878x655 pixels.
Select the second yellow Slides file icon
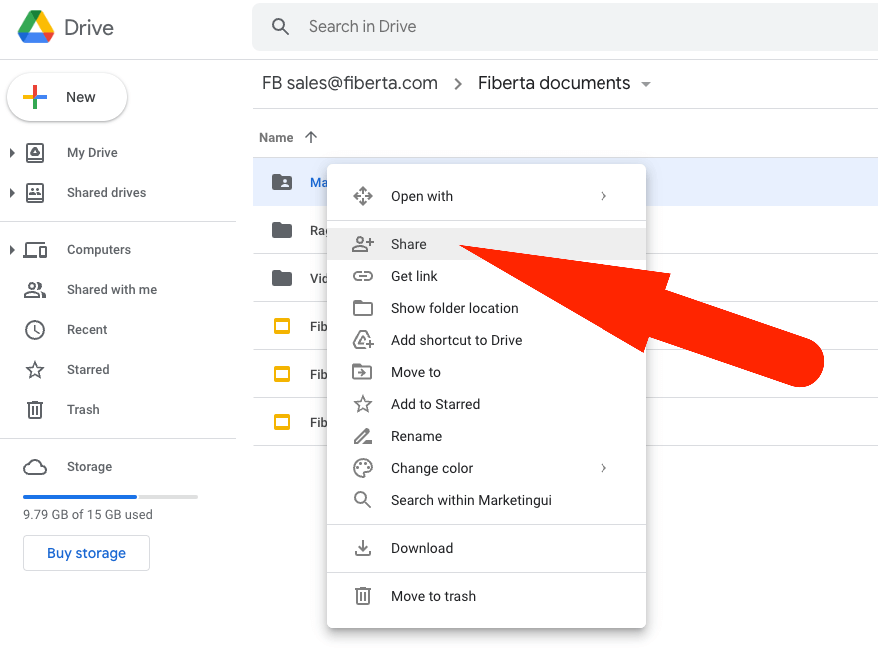point(282,374)
